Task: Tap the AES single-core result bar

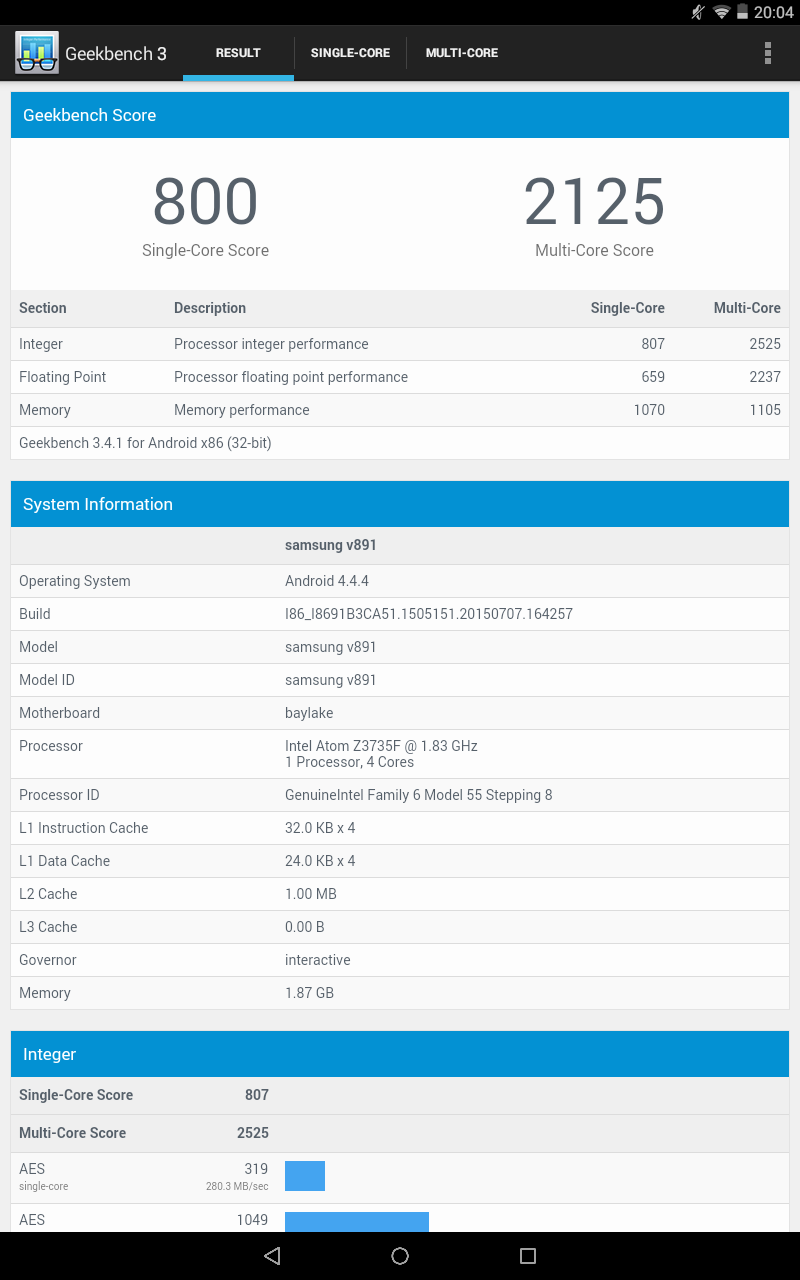Action: tap(305, 1176)
